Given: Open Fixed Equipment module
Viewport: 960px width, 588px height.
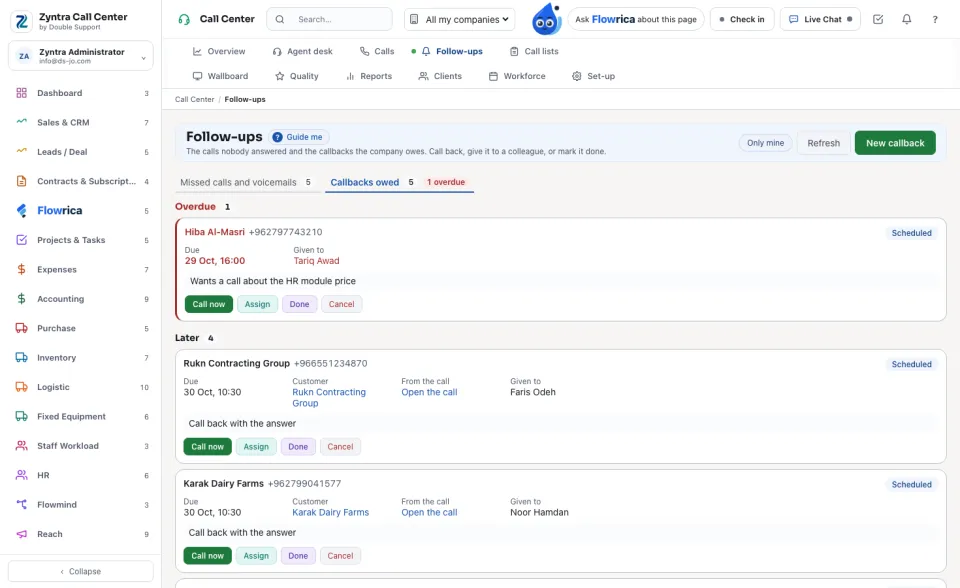Looking at the screenshot, I should (x=81, y=416).
